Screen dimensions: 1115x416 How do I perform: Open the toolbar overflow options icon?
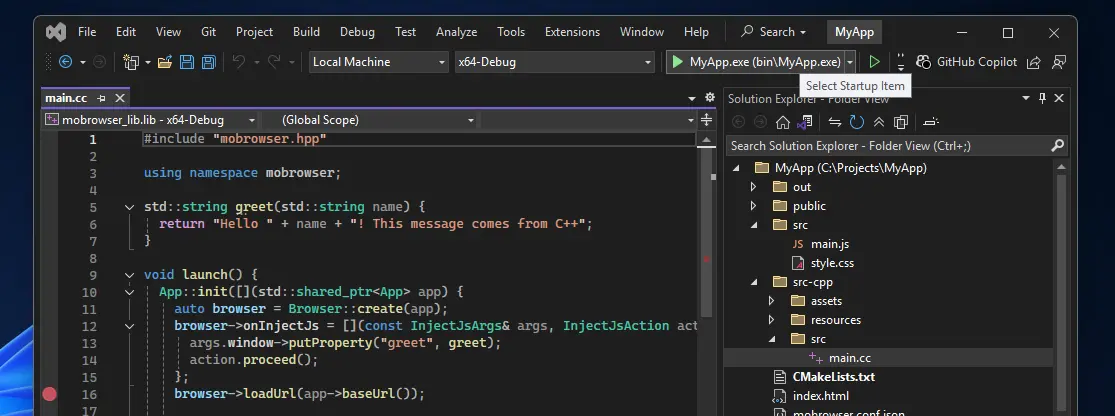tap(901, 62)
